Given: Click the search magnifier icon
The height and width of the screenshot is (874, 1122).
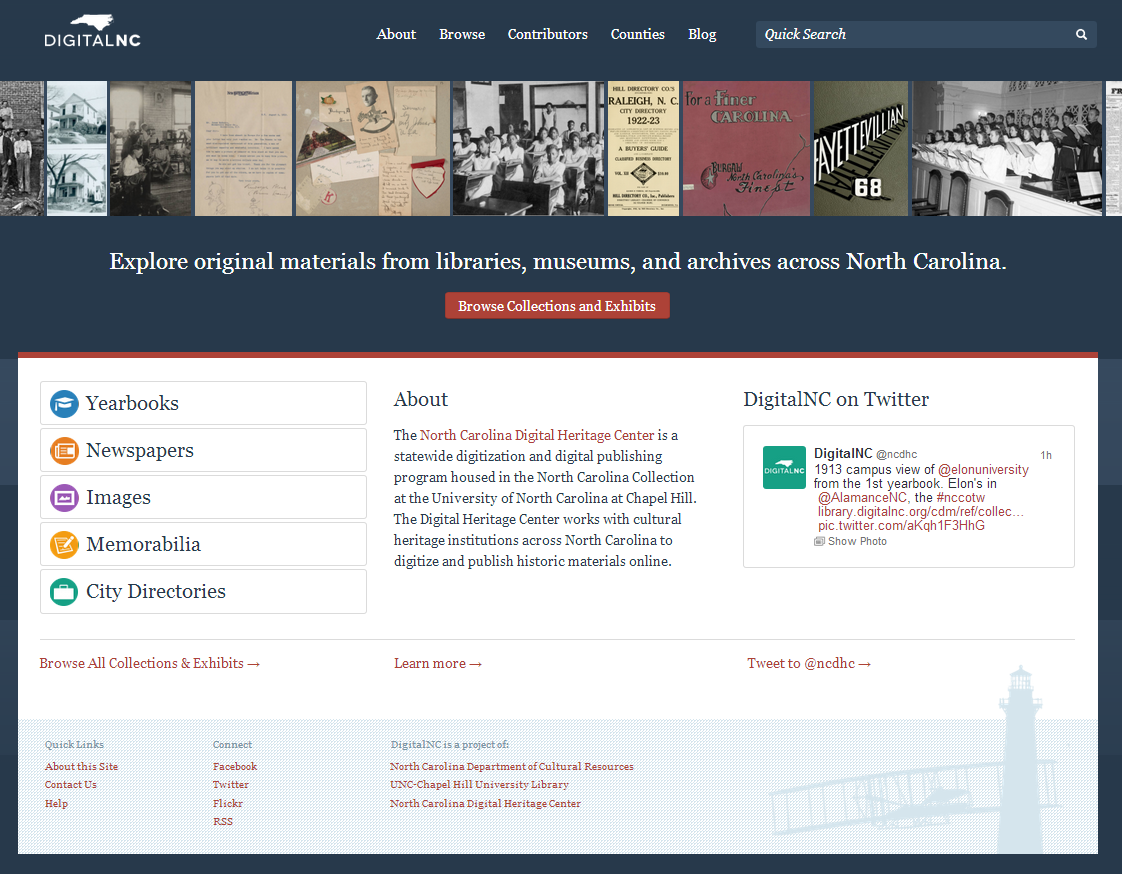Looking at the screenshot, I should [1081, 34].
